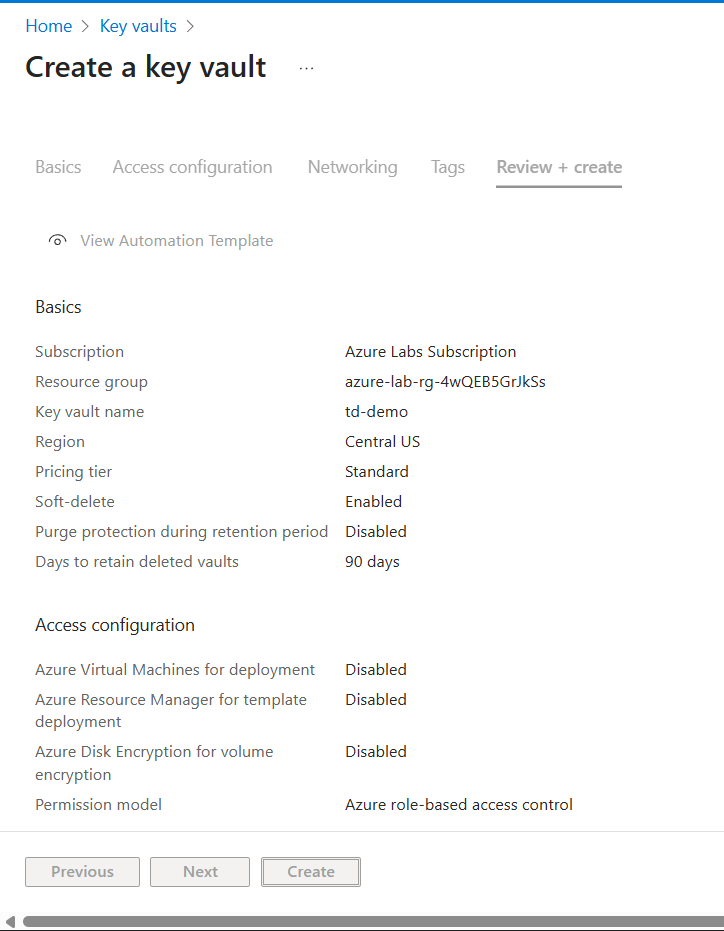Screen dimensions: 724x931
Task: Click the Create a key vault page title
Action: 146,67
